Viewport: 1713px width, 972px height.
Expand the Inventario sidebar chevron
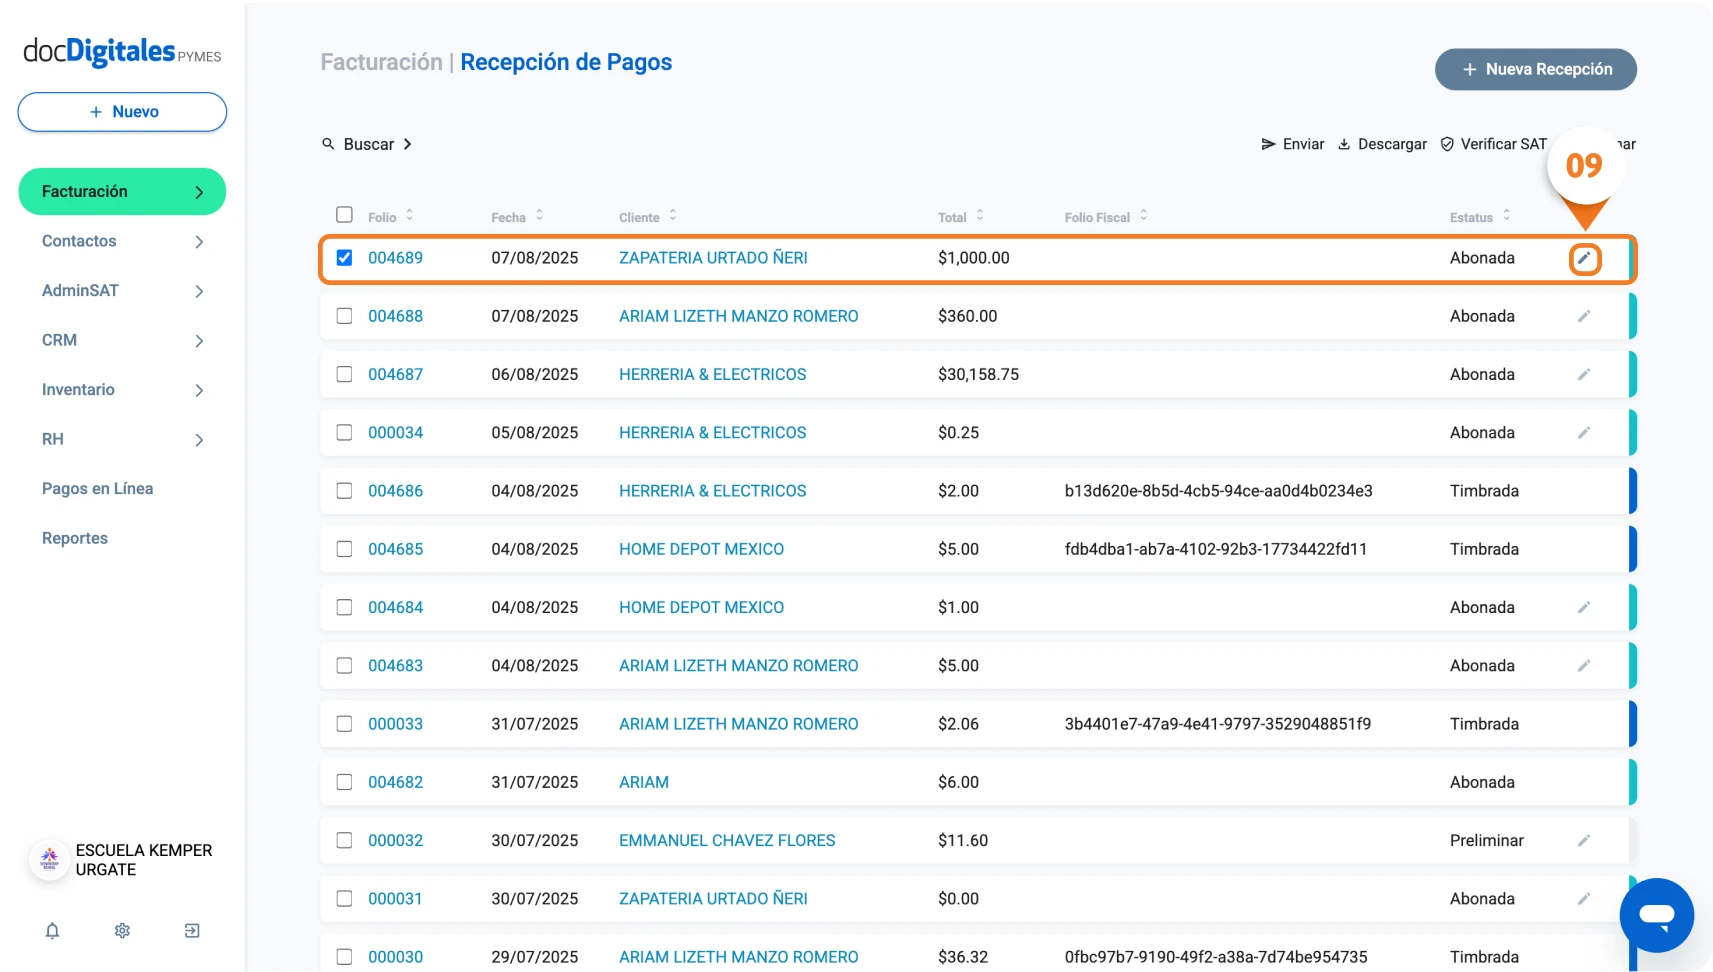tap(199, 390)
